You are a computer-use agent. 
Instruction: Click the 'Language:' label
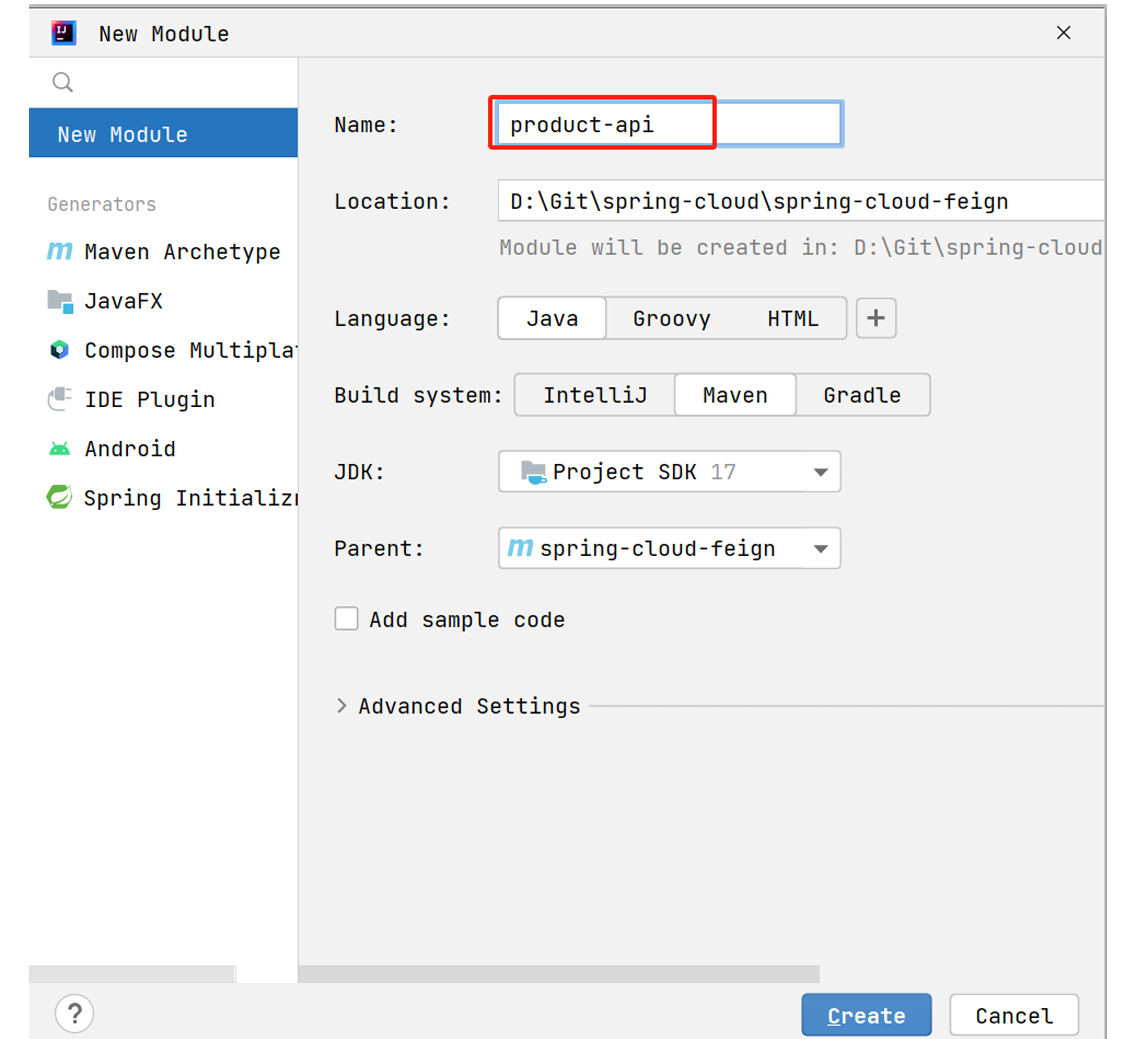coord(392,319)
